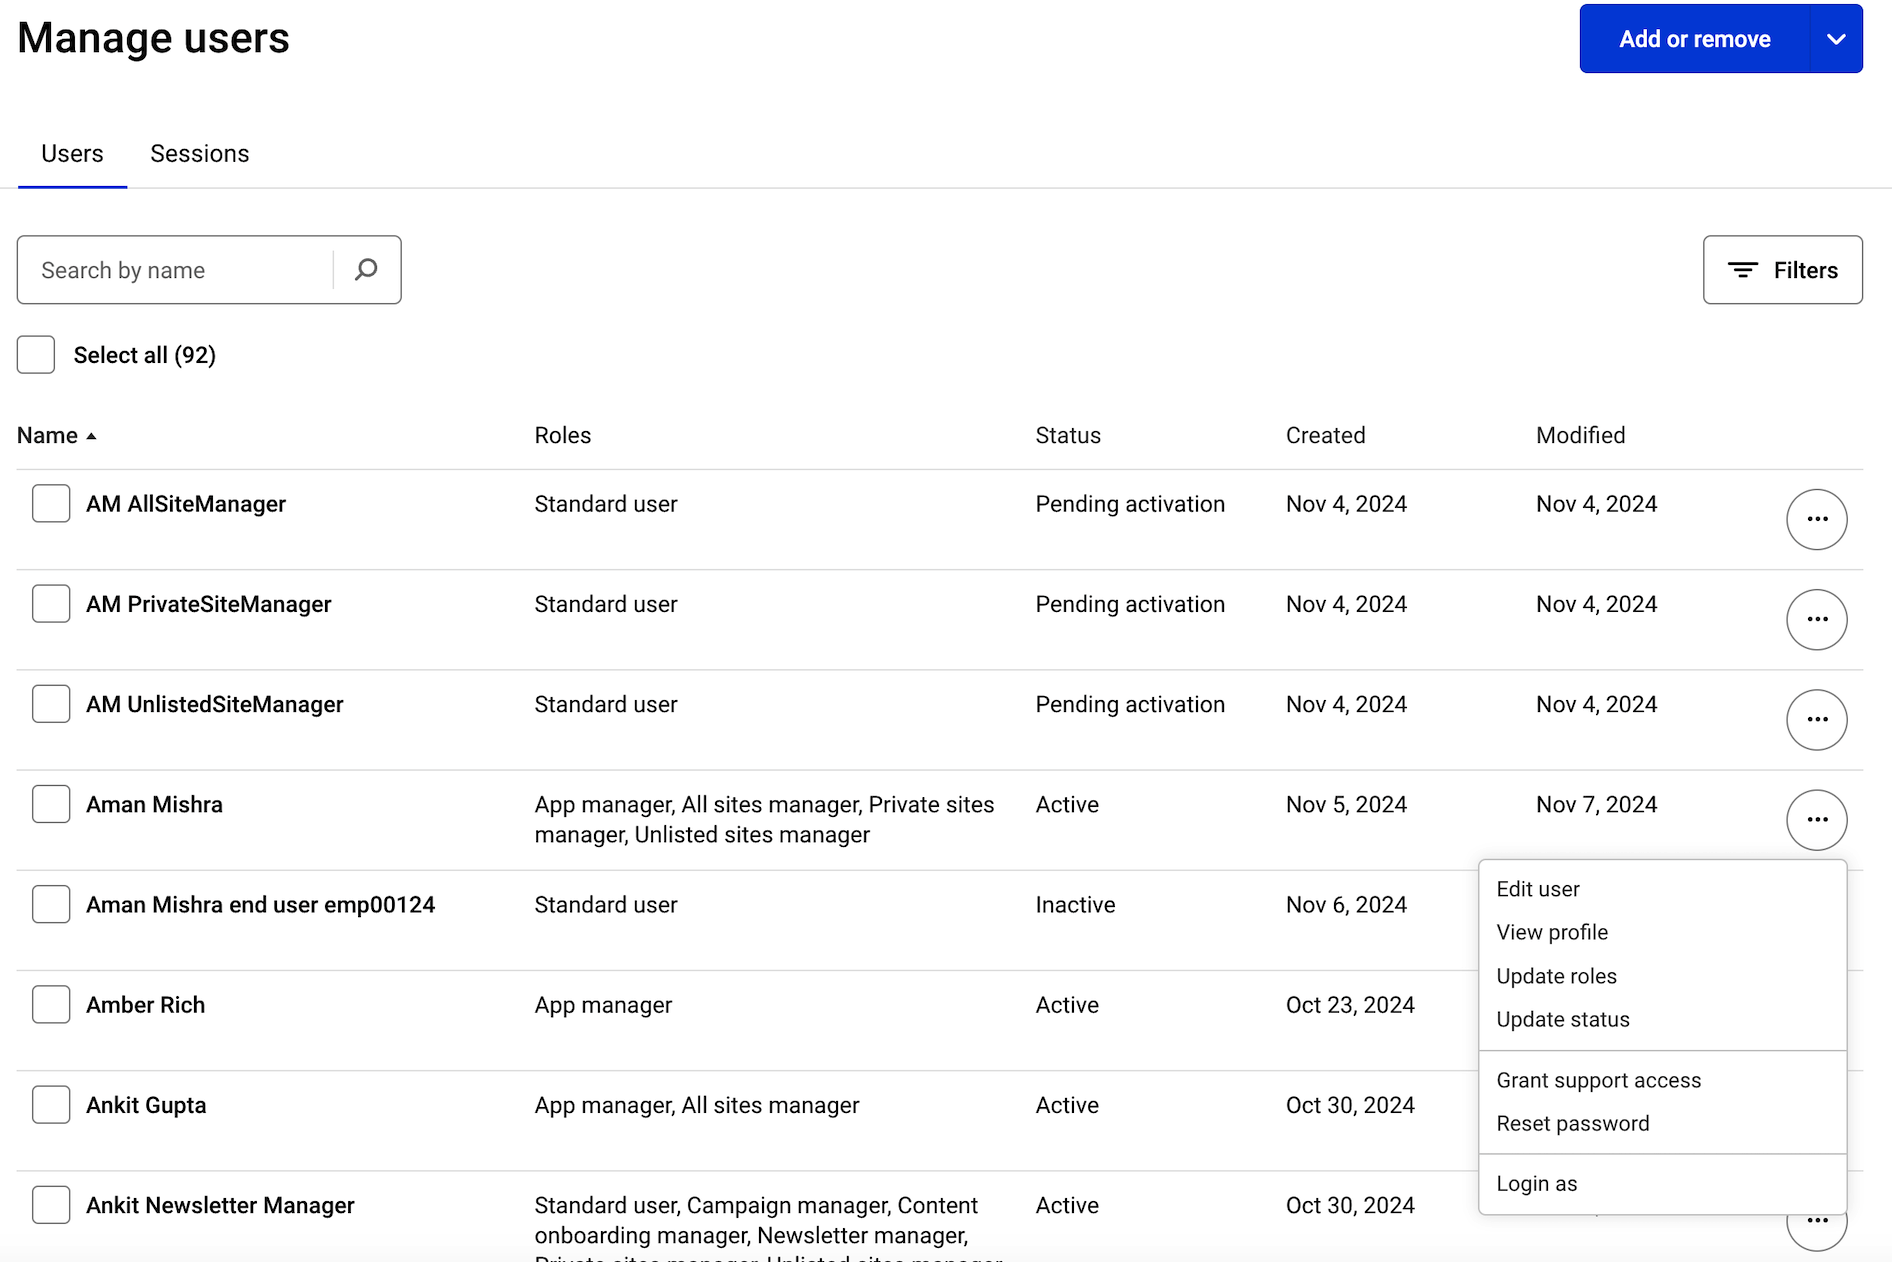This screenshot has height=1262, width=1892.
Task: Select the checkbox for Amber Rich
Action: click(x=50, y=1004)
